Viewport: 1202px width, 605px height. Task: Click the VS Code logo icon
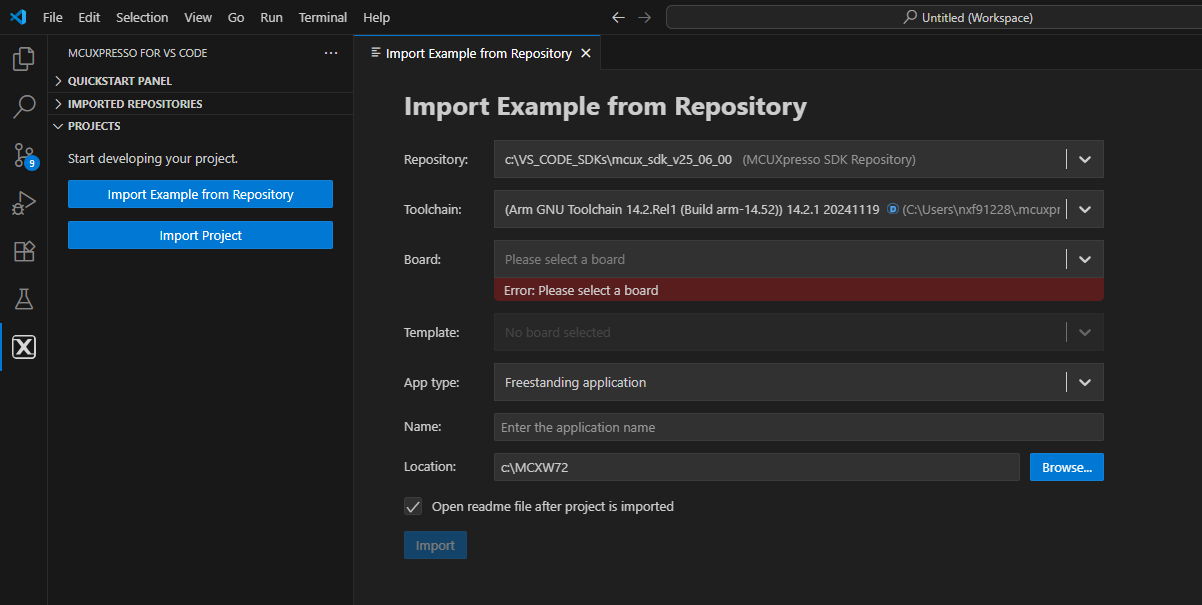point(18,17)
